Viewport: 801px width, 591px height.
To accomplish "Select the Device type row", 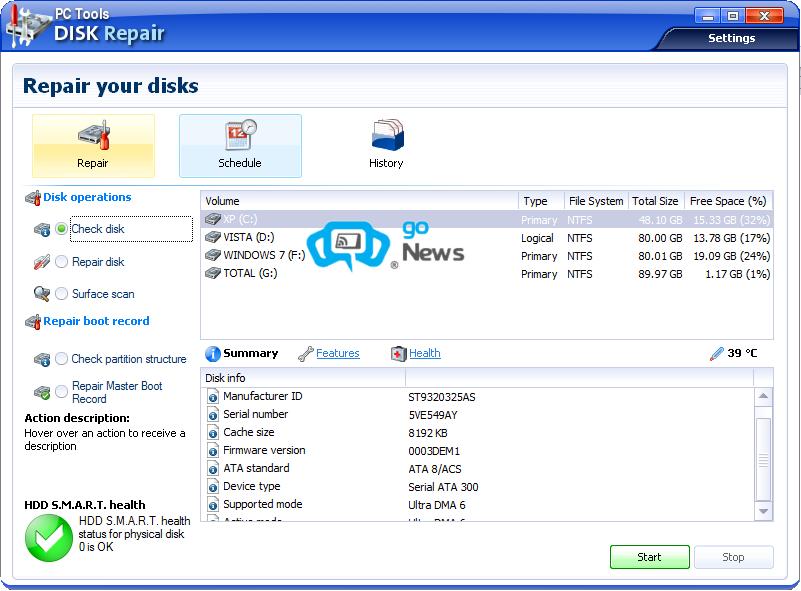I will (x=478, y=487).
